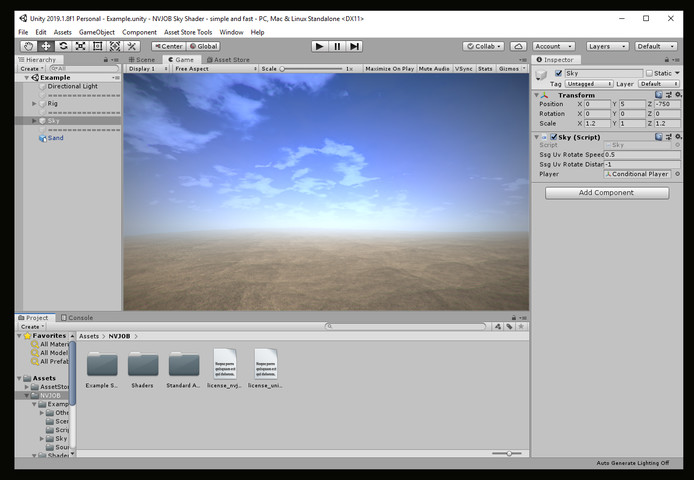
Task: Click Create in Hierarchy panel
Action: pyautogui.click(x=31, y=69)
